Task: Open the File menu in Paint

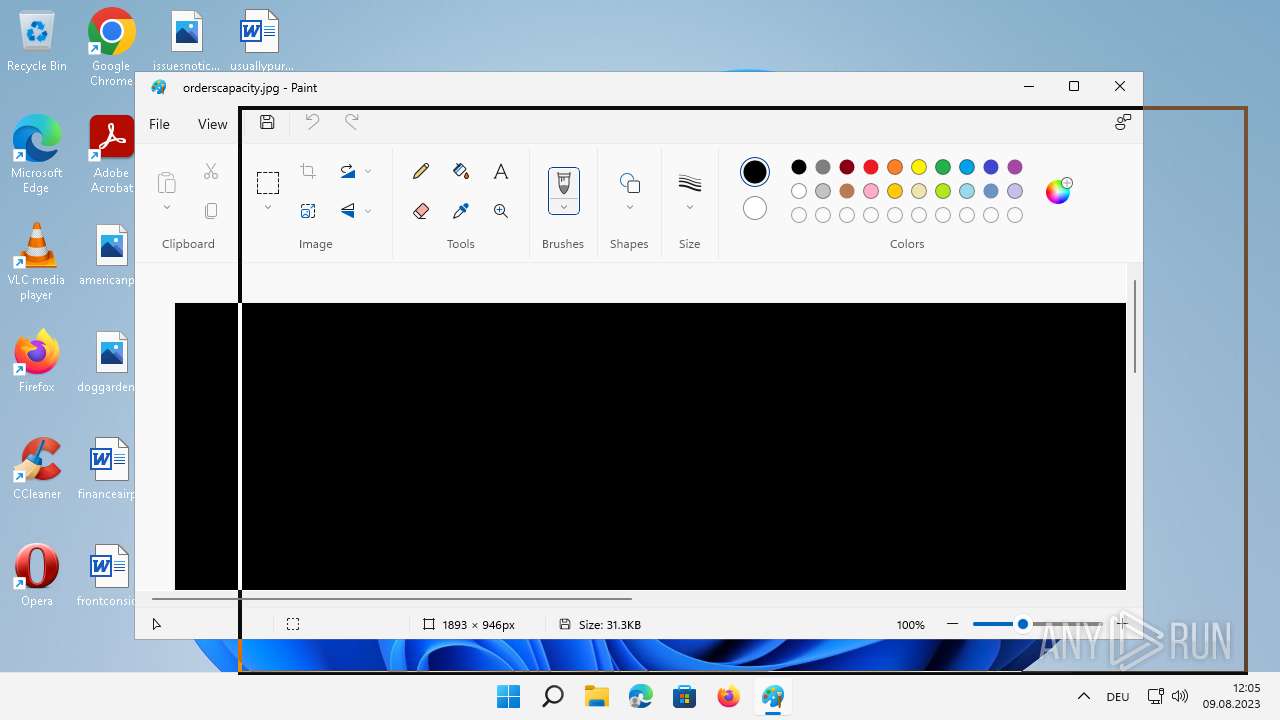Action: point(159,124)
